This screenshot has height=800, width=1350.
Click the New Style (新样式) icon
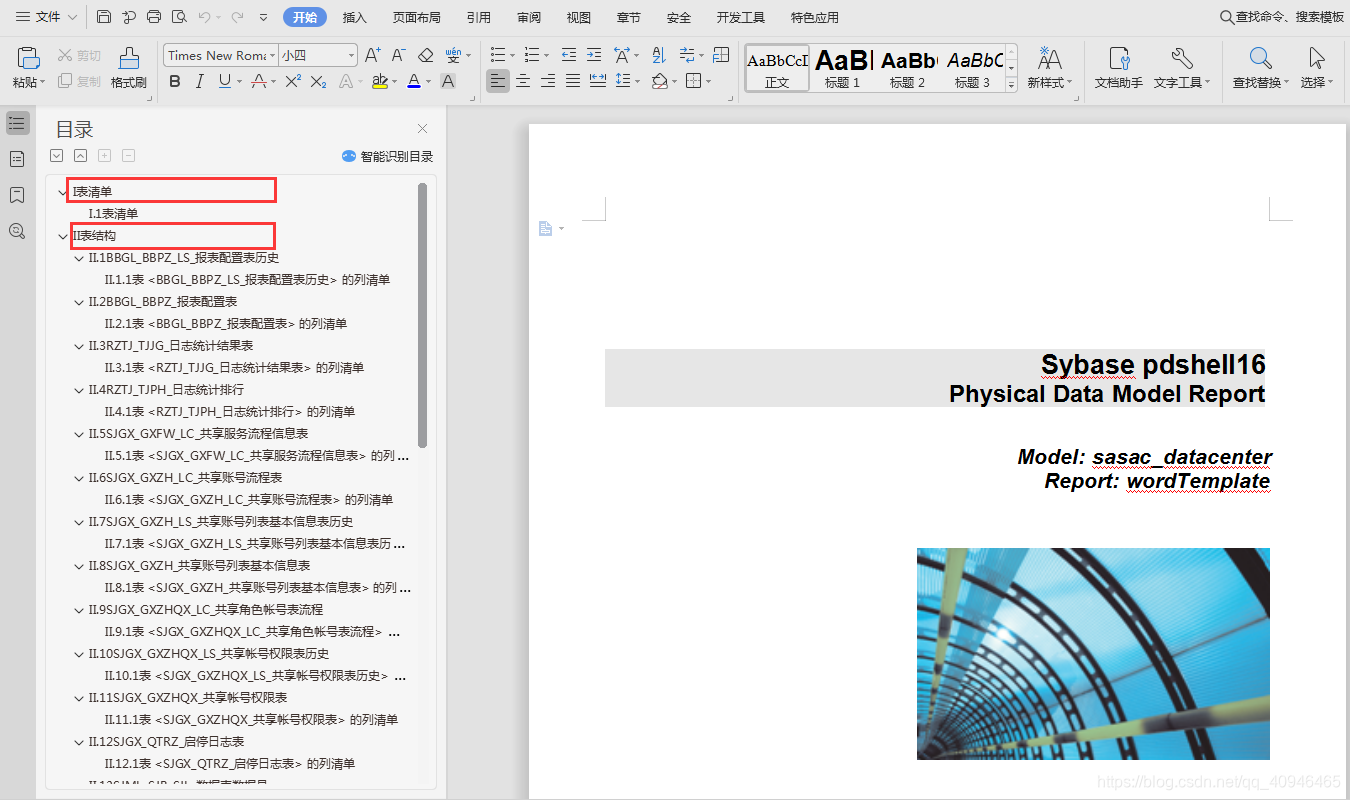pos(1049,68)
